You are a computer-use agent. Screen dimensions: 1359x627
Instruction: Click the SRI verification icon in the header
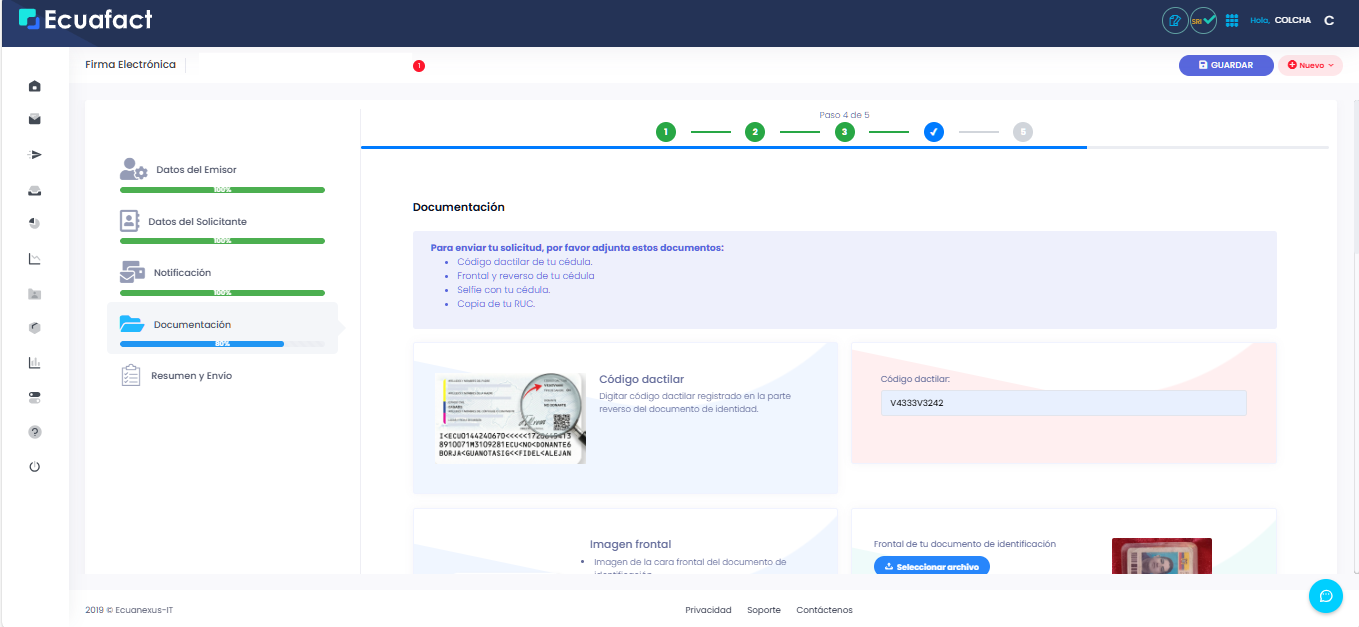1203,19
